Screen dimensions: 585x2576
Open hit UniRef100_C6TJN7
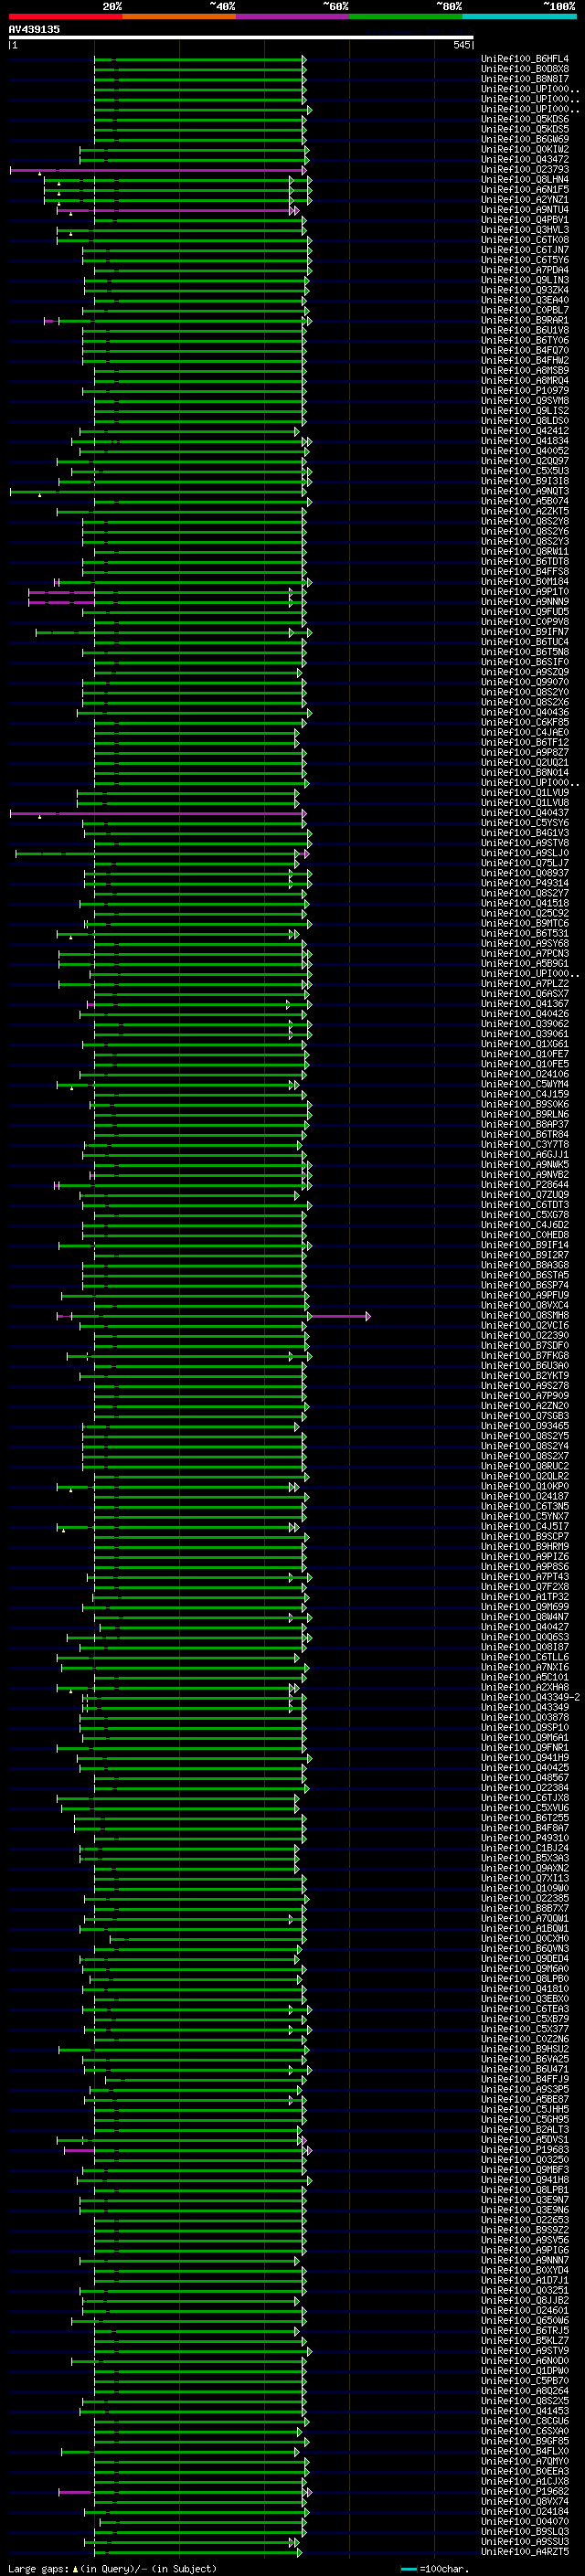524,250
